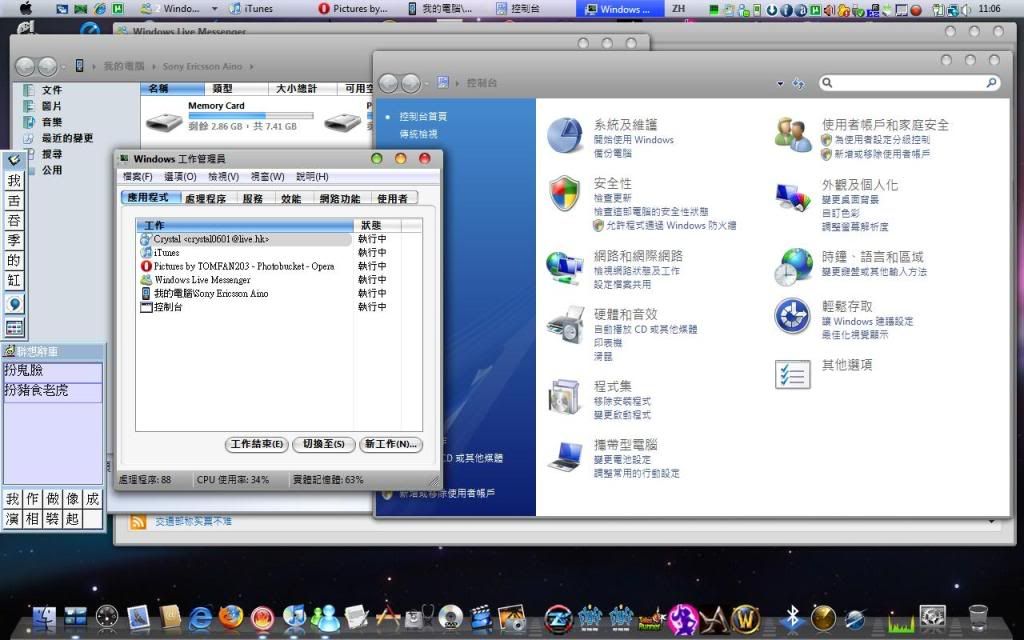Open iTunes from the dock

[x=294, y=616]
